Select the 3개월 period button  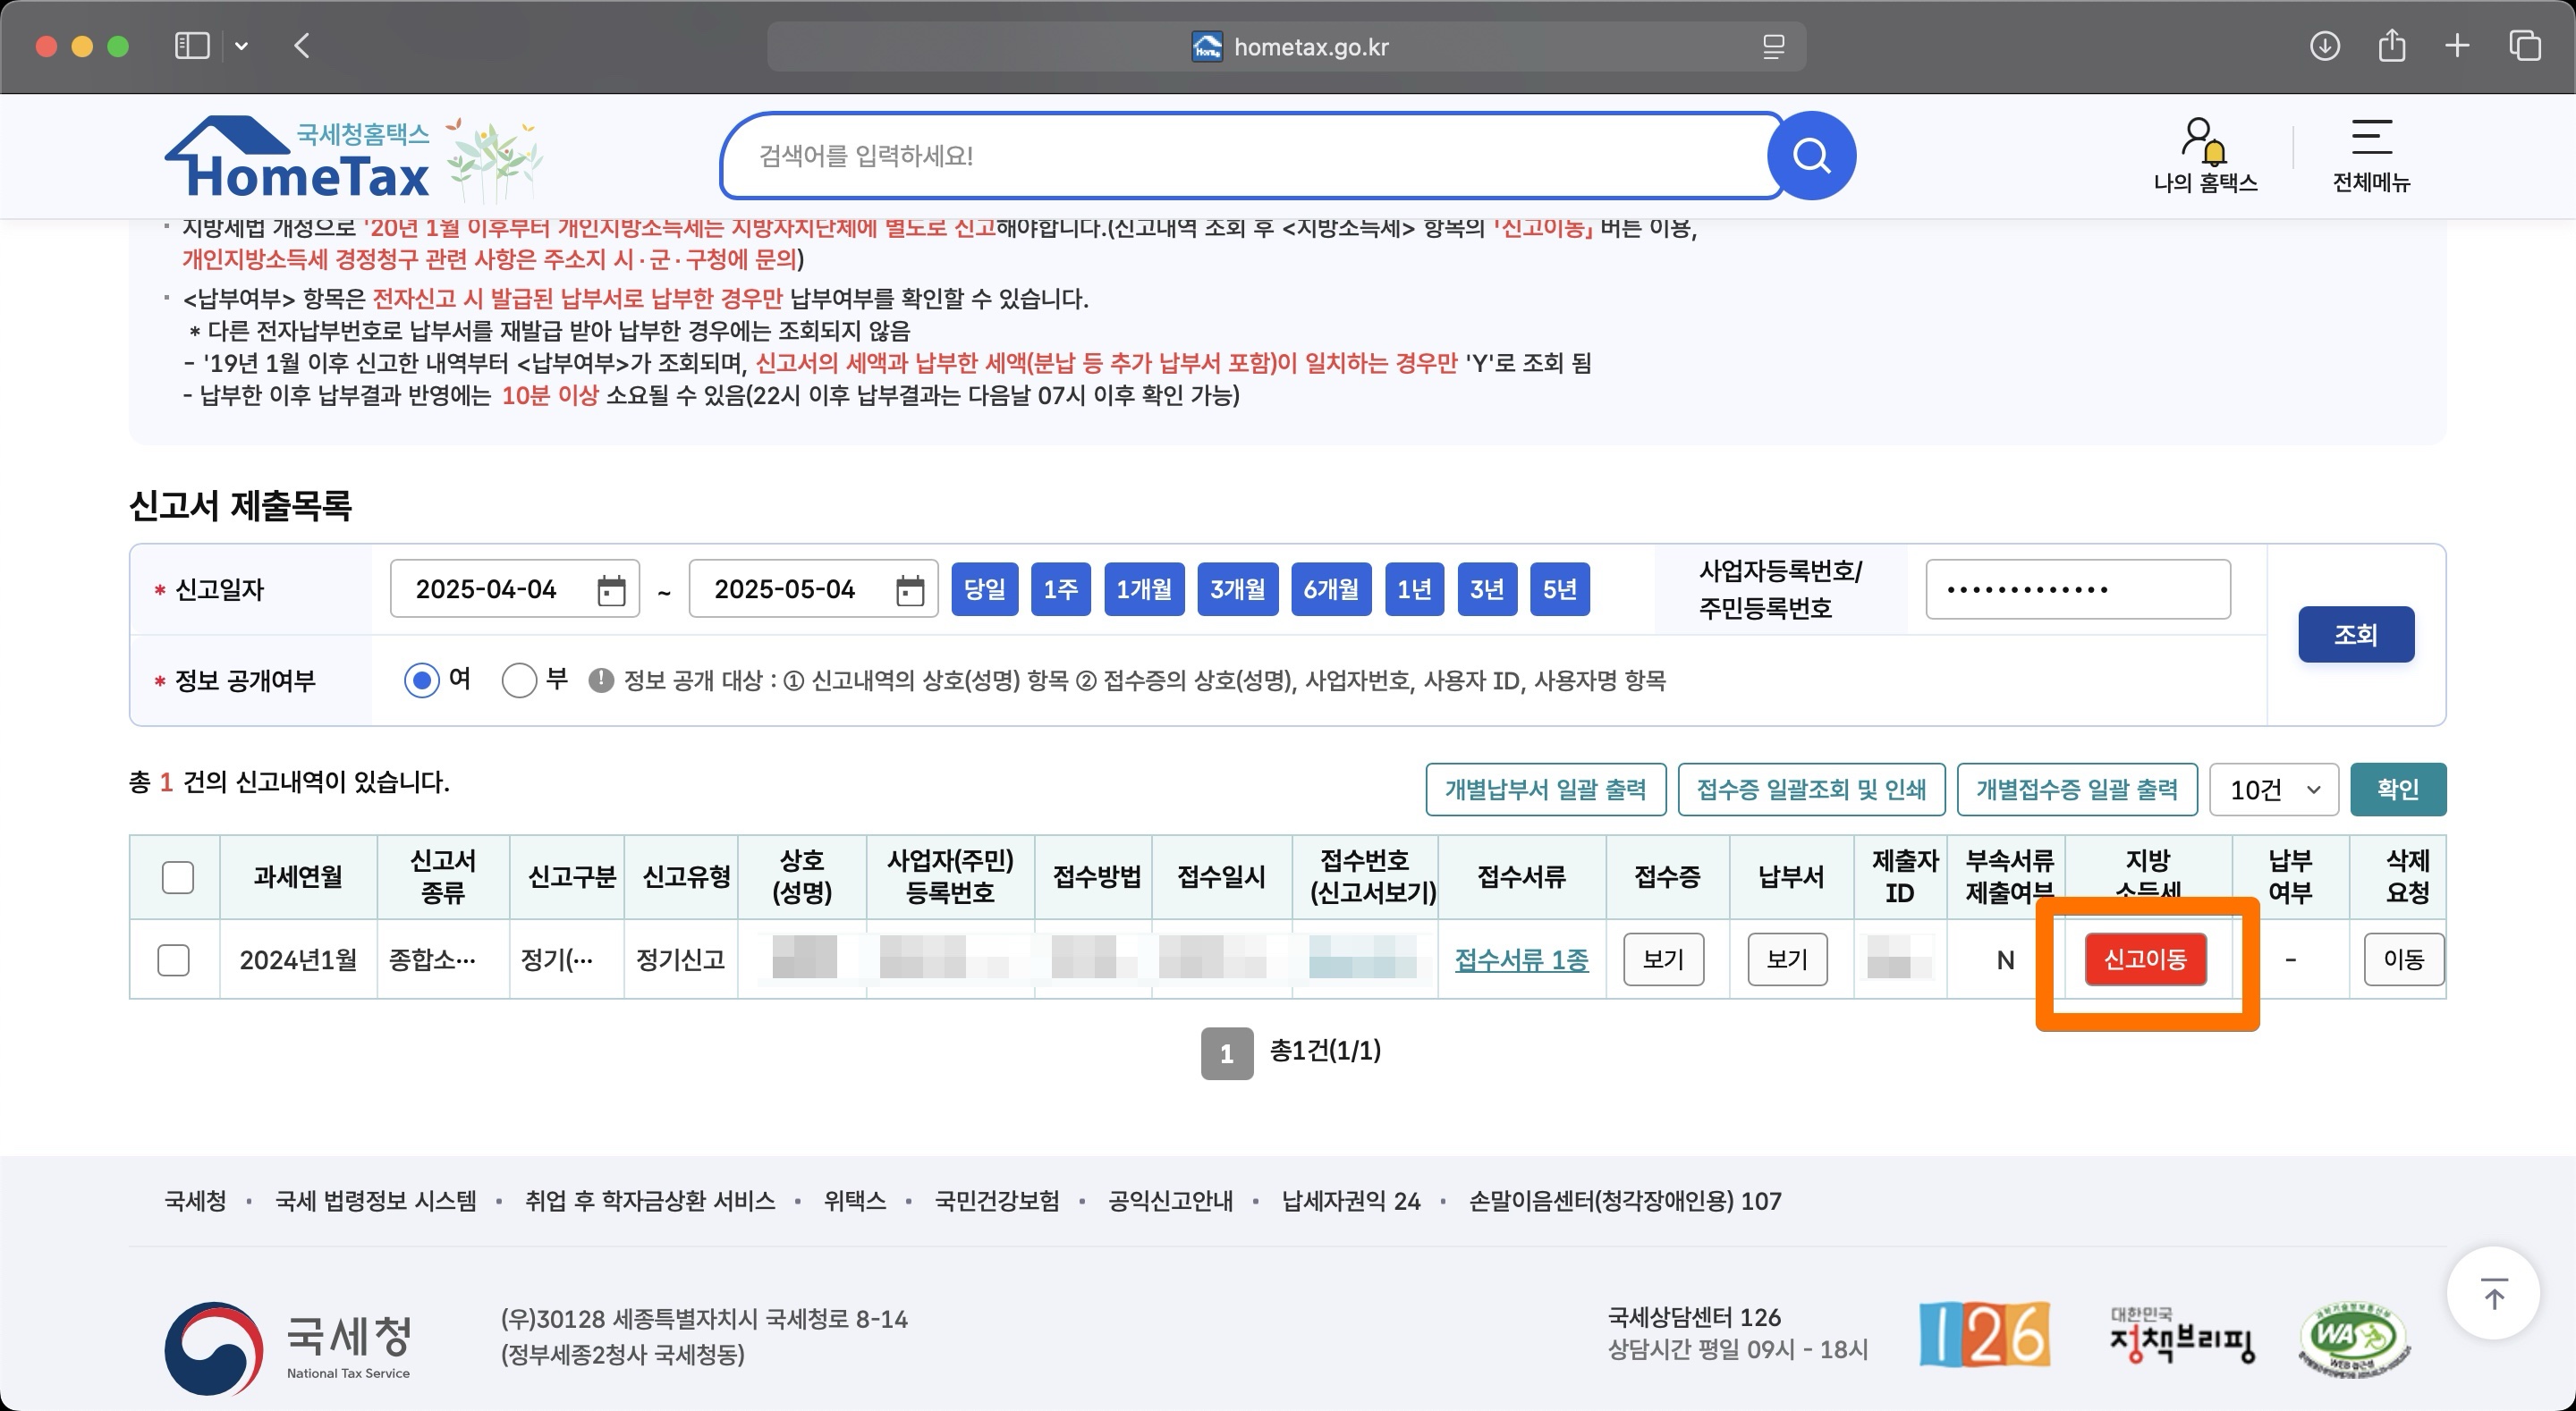1236,589
